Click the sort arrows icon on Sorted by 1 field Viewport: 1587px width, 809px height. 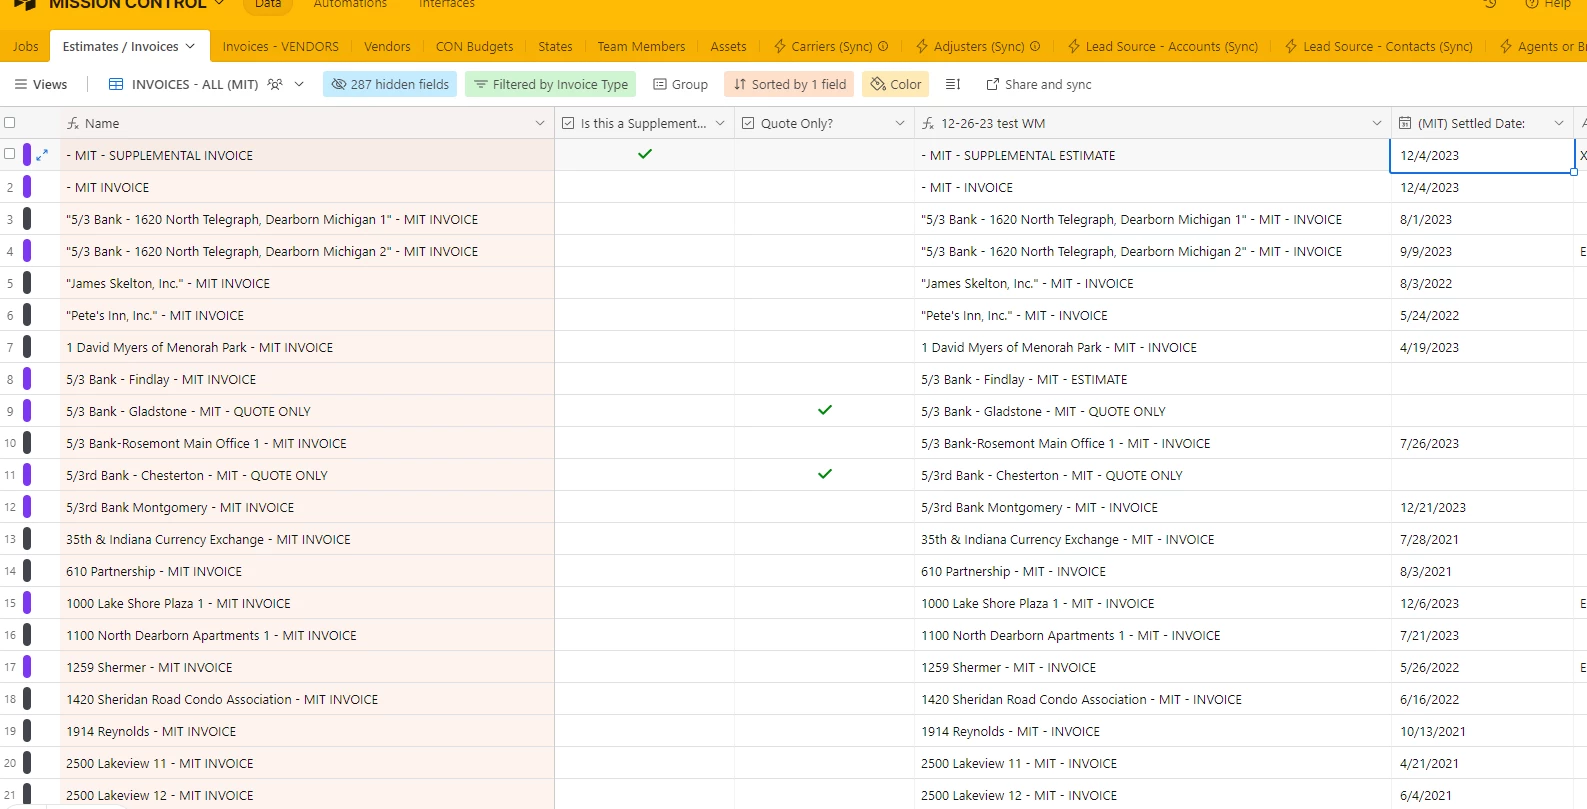740,85
